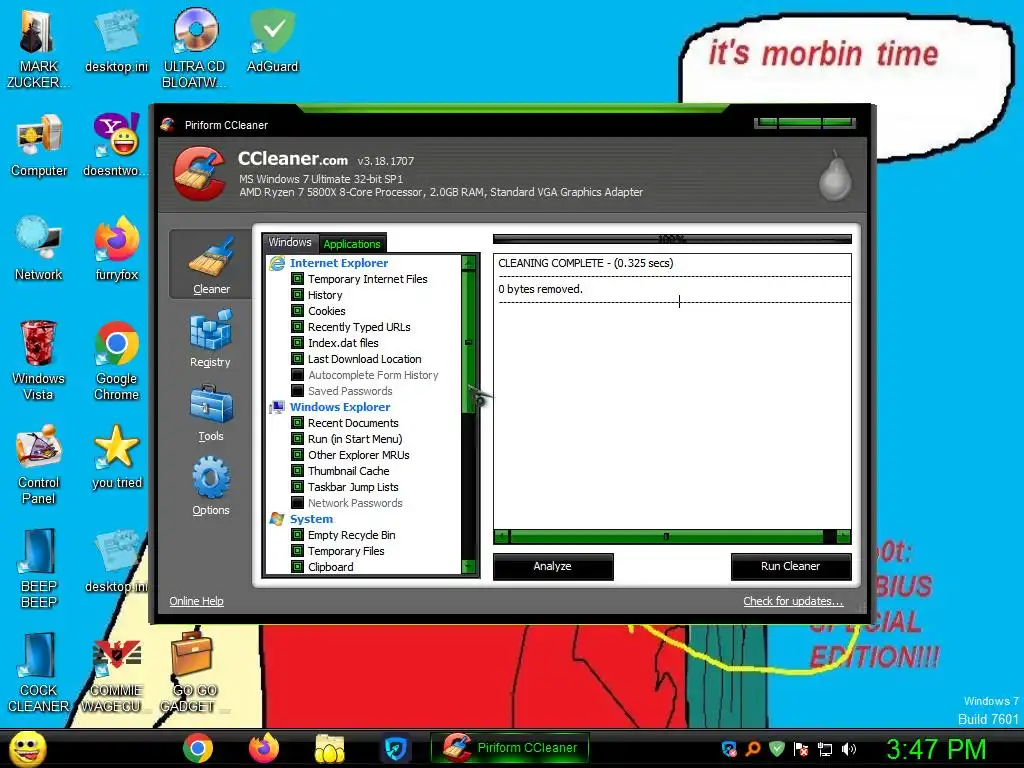Toggle the Recently Typed URLs checkbox
Screen dimensions: 1024x768
pos(297,327)
